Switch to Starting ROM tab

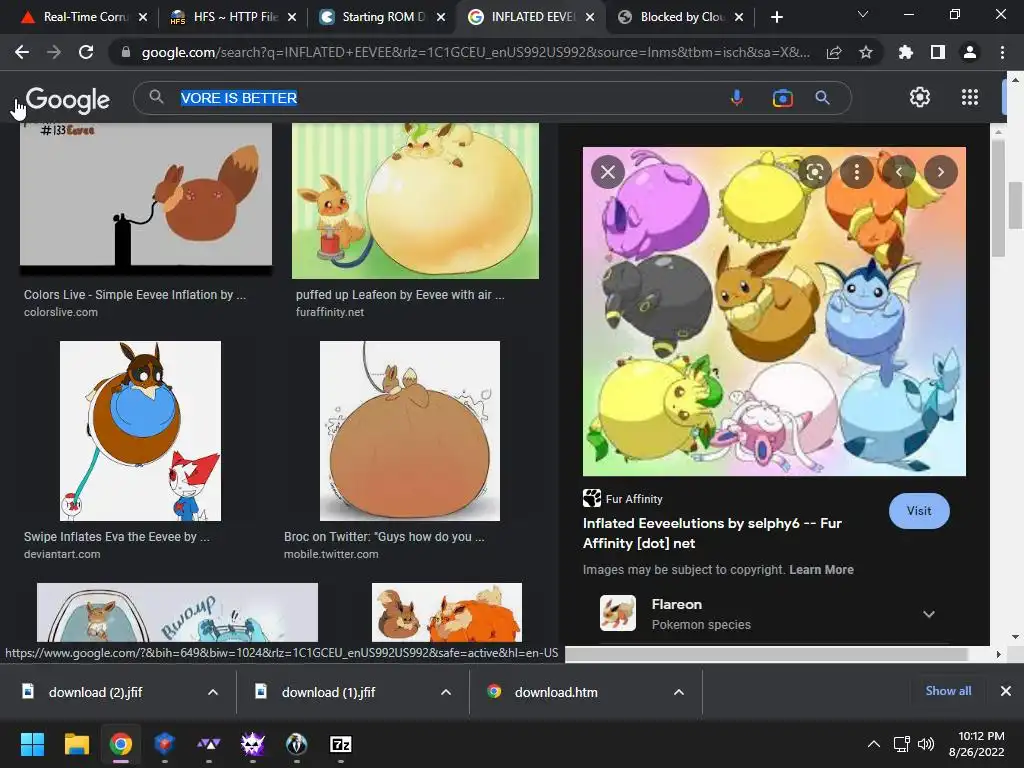pyautogui.click(x=383, y=17)
